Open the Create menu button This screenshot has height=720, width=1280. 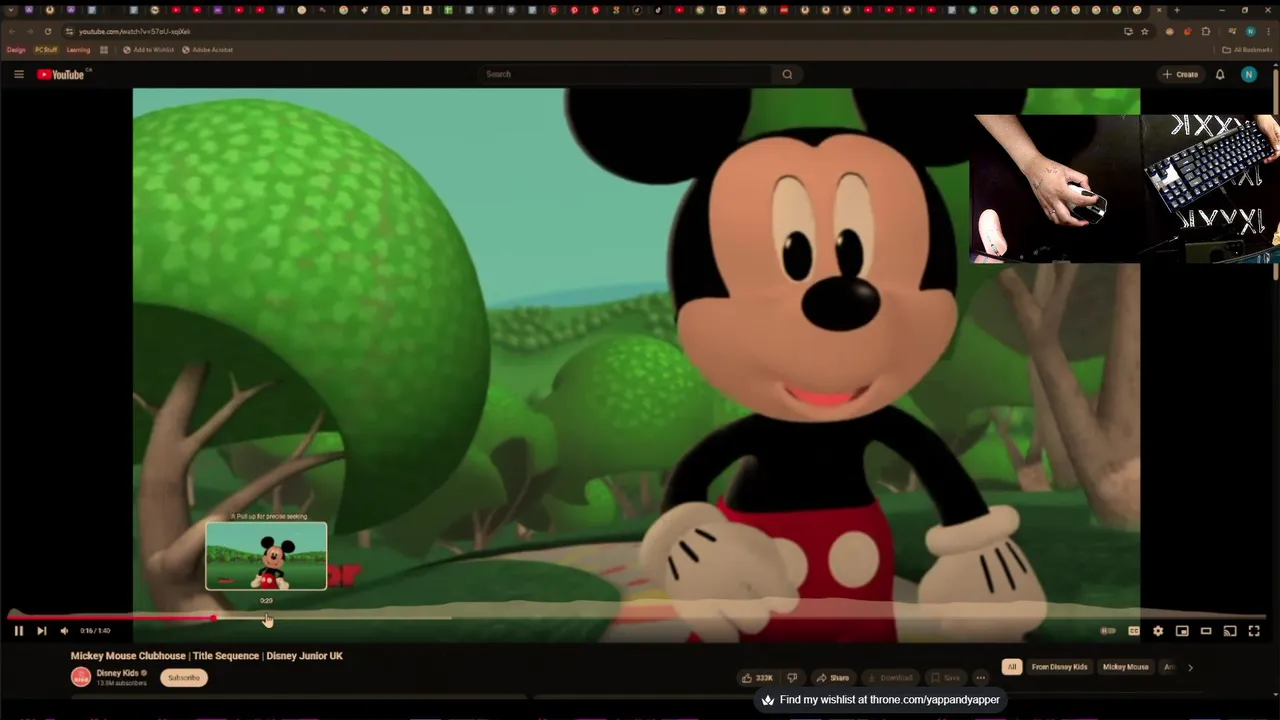coord(1180,74)
